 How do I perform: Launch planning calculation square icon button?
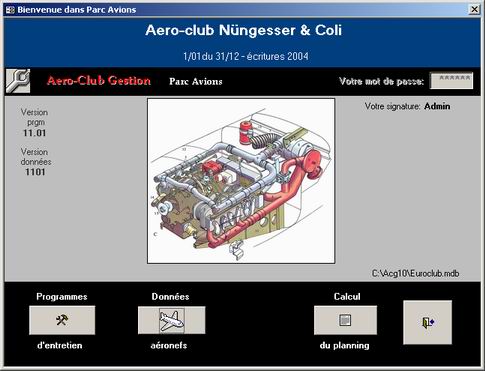click(x=345, y=320)
